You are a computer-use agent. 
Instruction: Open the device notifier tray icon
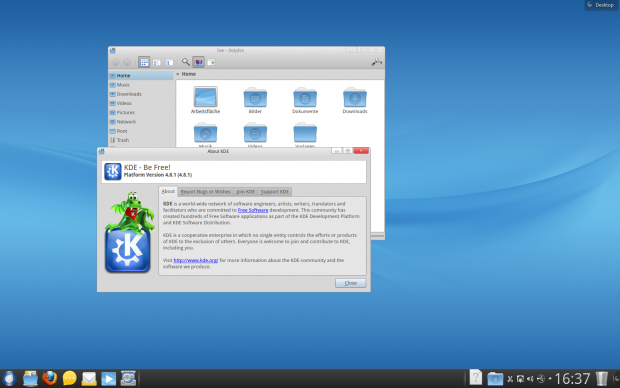(x=520, y=379)
